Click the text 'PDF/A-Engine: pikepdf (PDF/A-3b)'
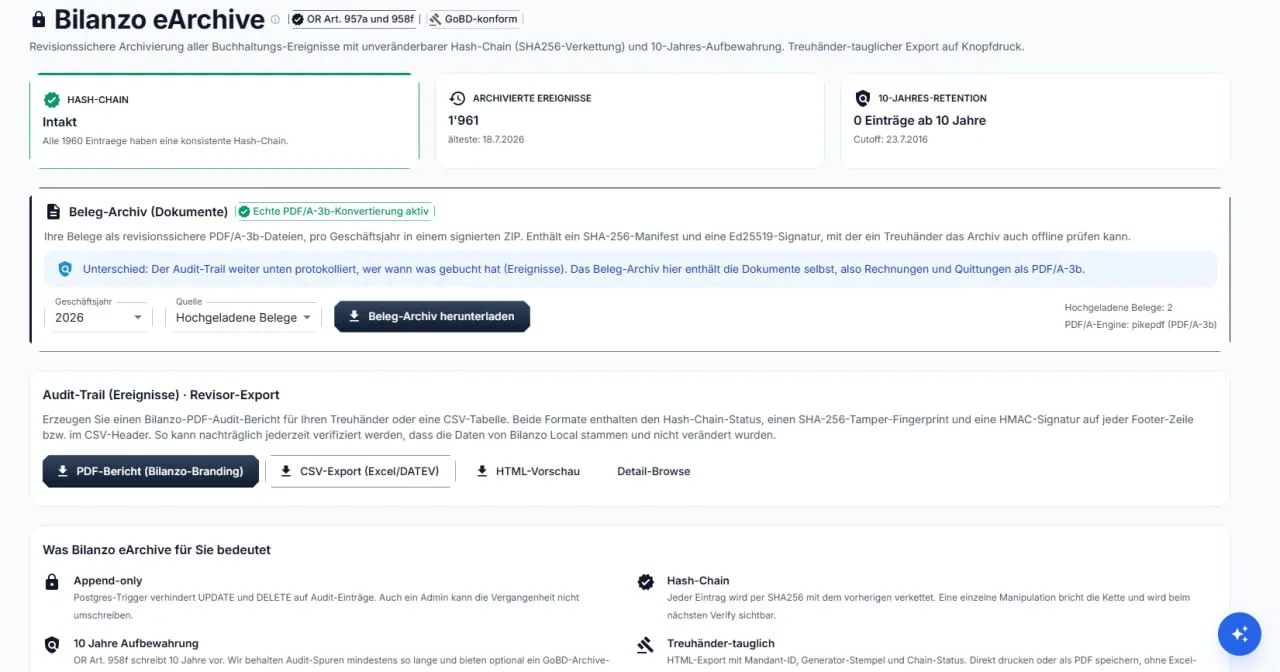Viewport: 1280px width, 672px height. [1140, 325]
